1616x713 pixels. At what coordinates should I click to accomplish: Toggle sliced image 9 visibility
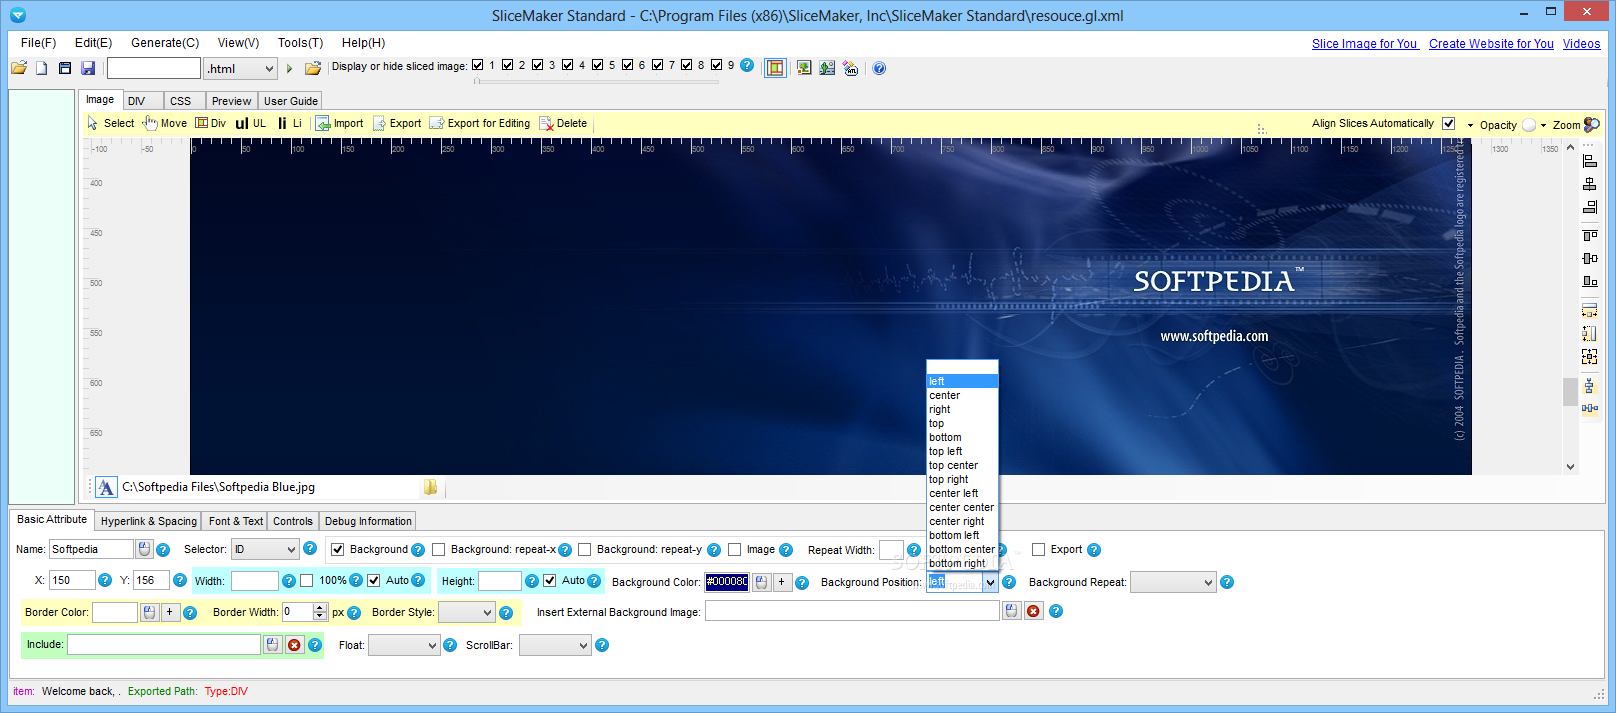pyautogui.click(x=717, y=65)
